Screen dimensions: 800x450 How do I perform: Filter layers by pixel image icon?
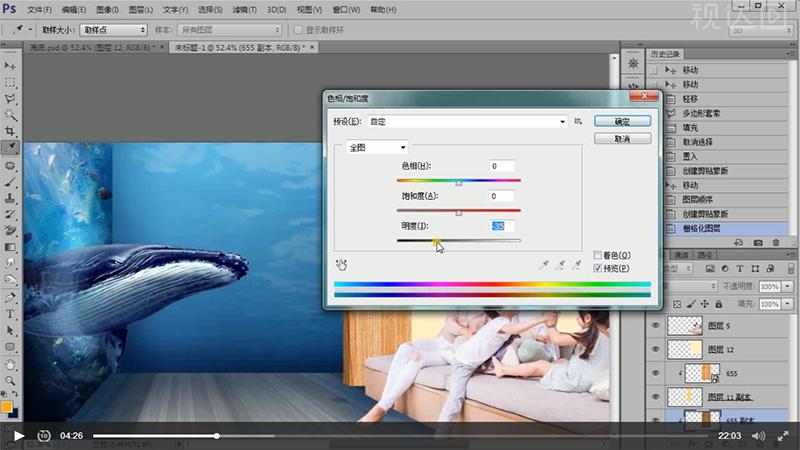coord(710,268)
